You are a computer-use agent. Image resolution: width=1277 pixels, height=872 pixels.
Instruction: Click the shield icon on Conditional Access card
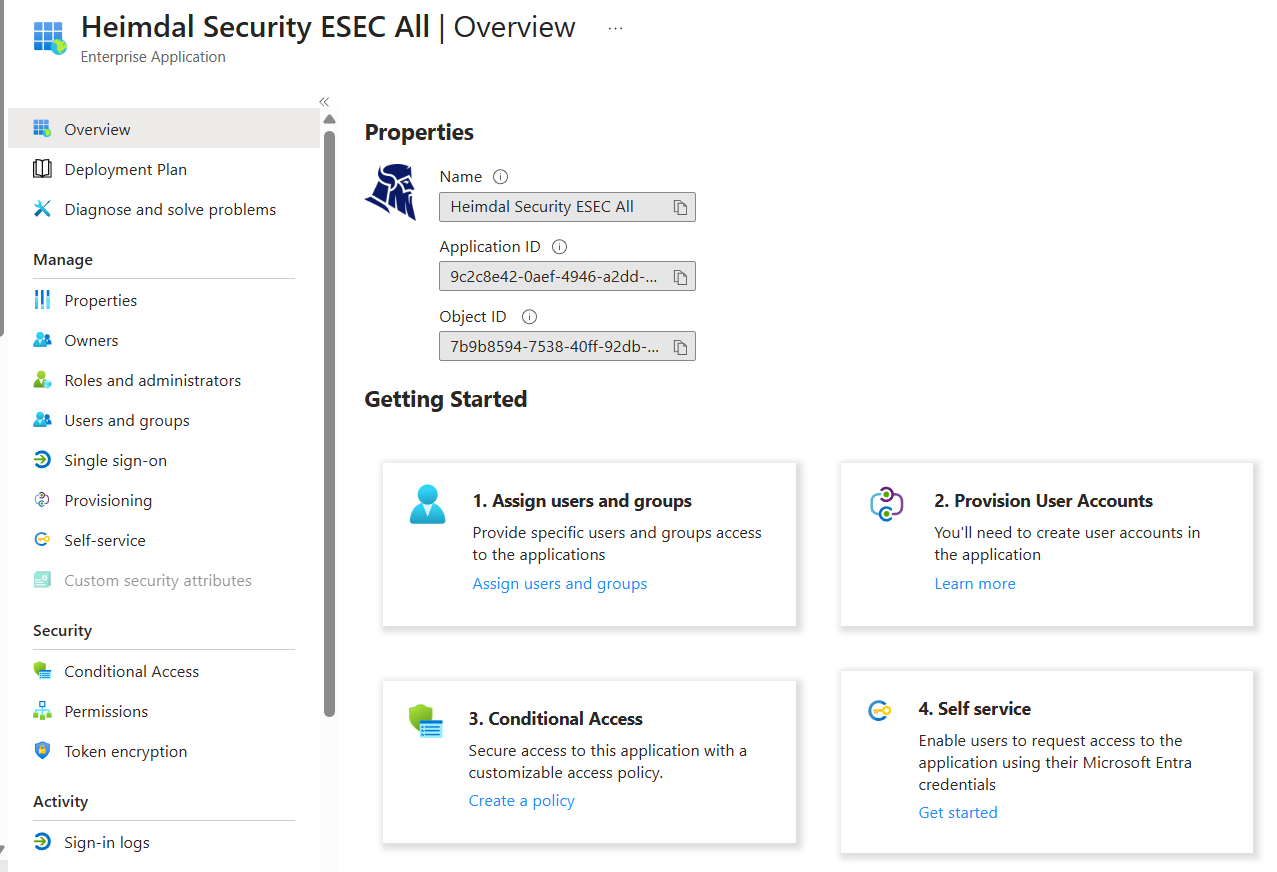tap(425, 721)
